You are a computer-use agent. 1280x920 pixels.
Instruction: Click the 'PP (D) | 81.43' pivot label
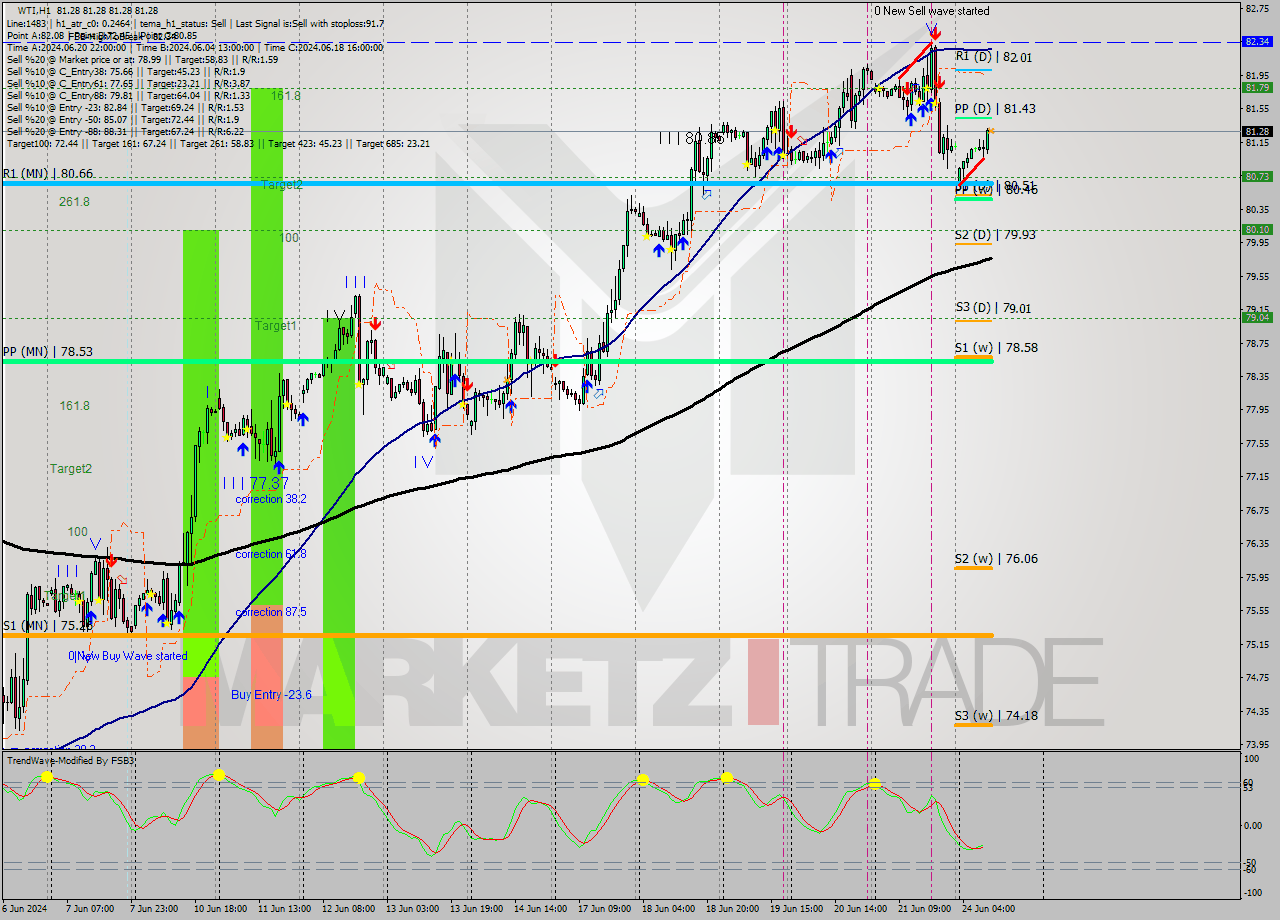point(995,108)
